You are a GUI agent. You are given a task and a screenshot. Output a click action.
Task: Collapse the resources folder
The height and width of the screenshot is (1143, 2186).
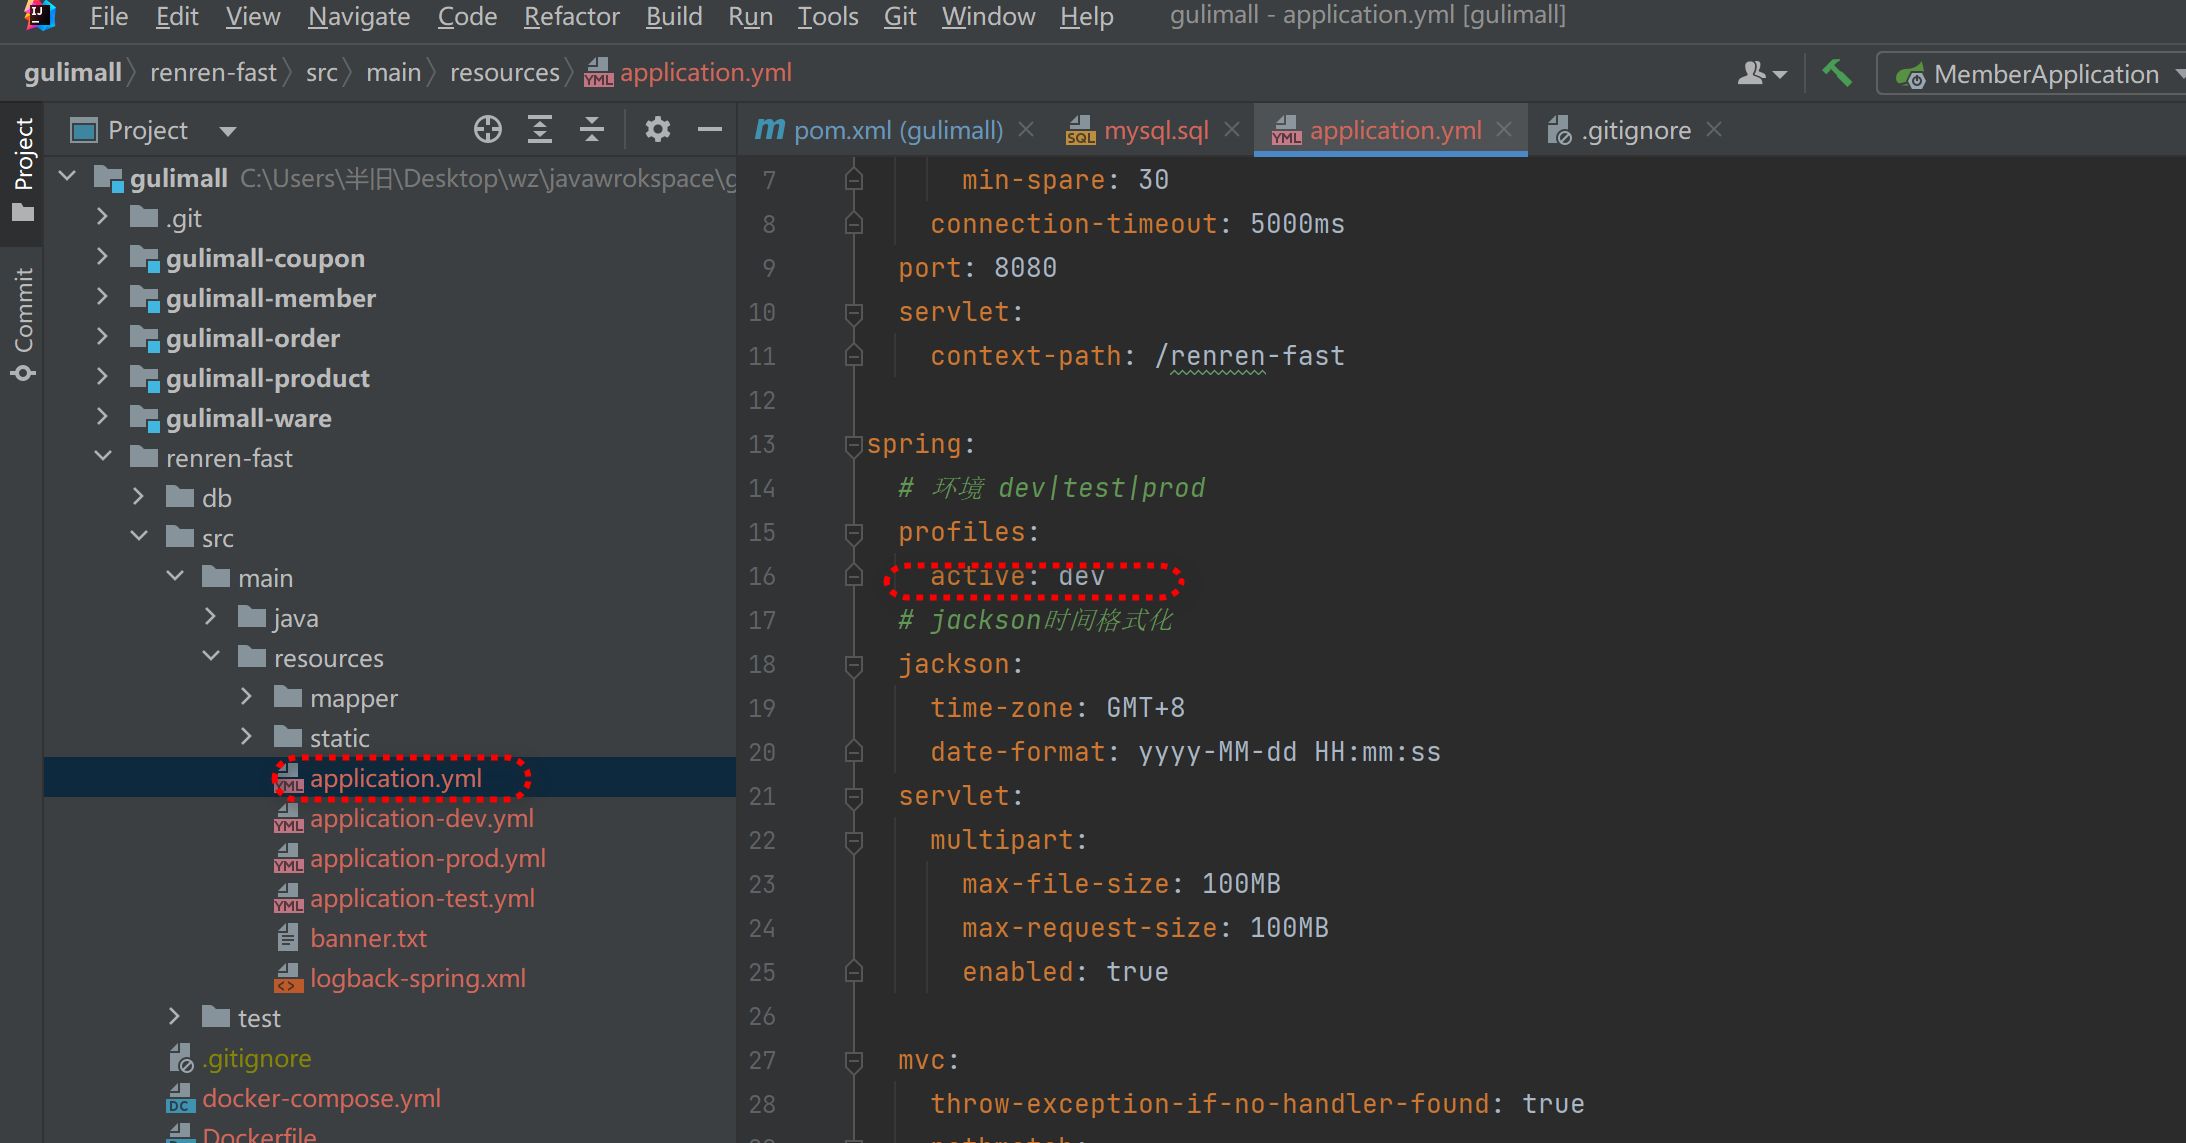pyautogui.click(x=210, y=657)
